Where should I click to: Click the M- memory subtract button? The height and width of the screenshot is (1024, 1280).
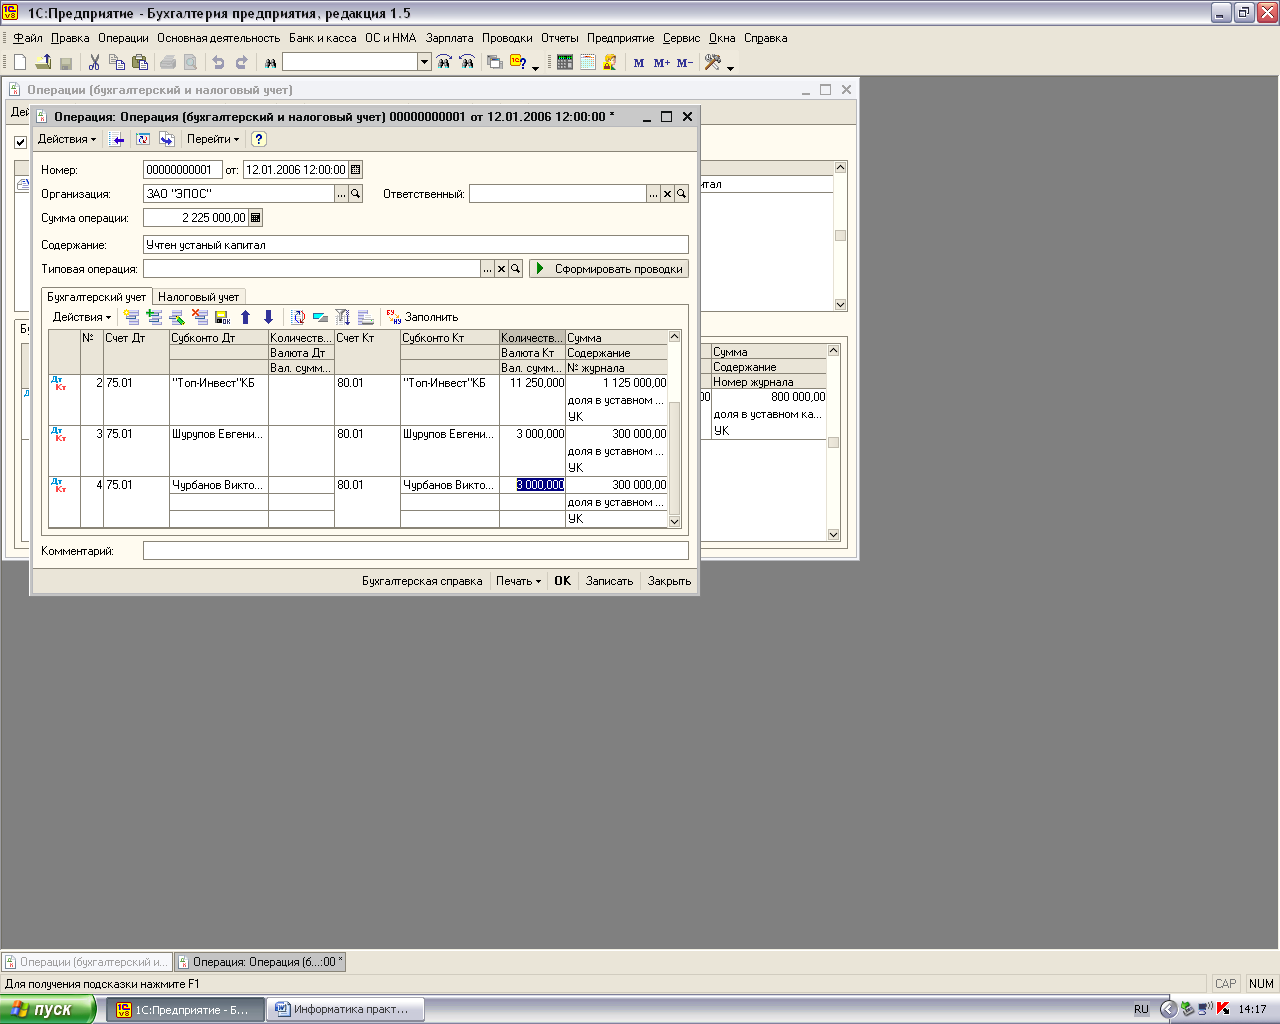pyautogui.click(x=684, y=62)
